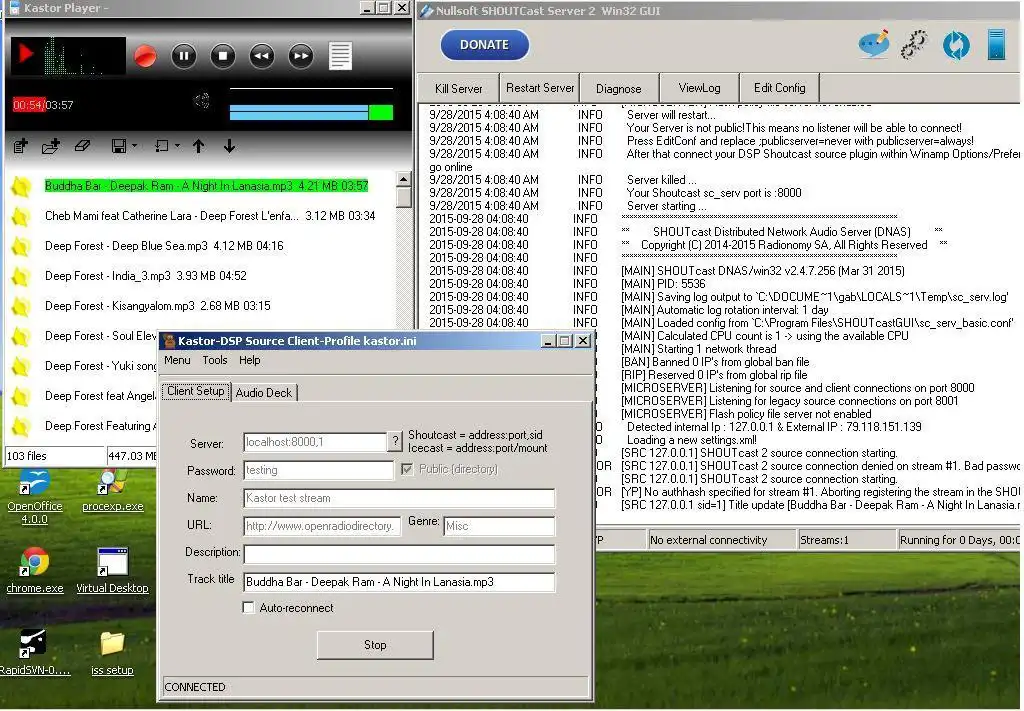This screenshot has width=1024, height=711.
Task: Click the Password field
Action: (x=319, y=470)
